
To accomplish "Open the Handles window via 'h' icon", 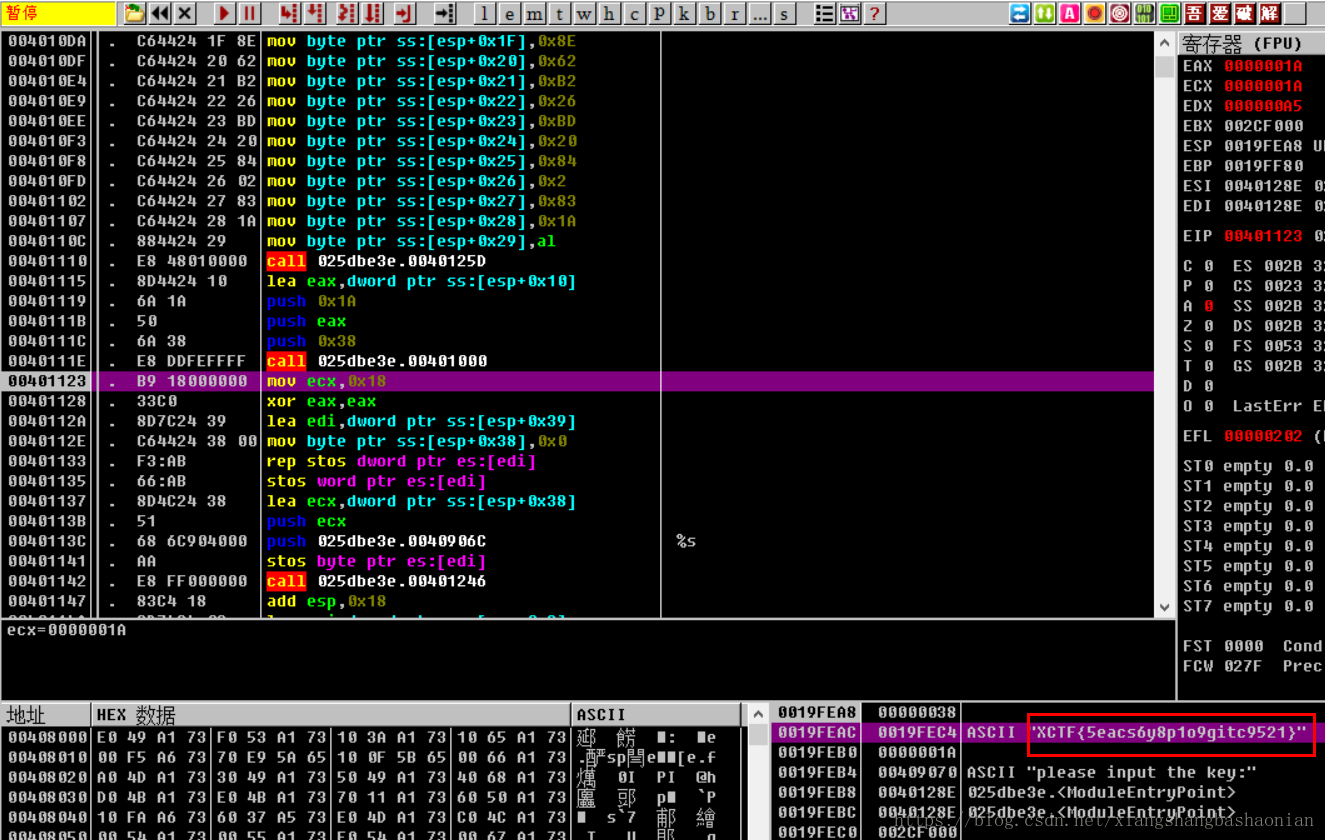I will [609, 14].
